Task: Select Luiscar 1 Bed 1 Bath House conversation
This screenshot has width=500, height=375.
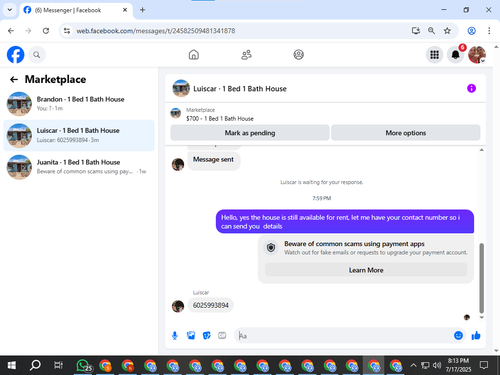Action: [79, 135]
